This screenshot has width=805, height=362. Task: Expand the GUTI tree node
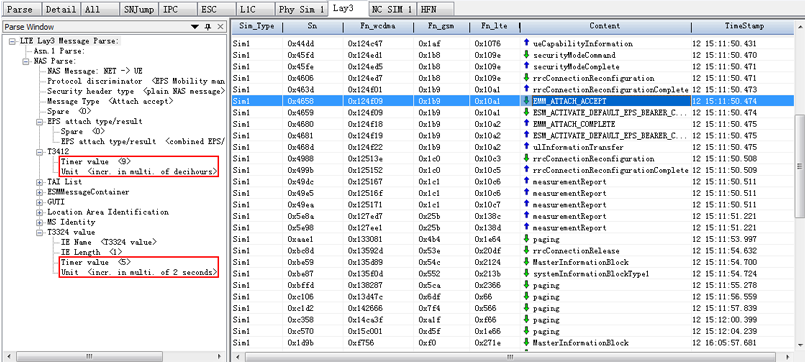(40, 202)
